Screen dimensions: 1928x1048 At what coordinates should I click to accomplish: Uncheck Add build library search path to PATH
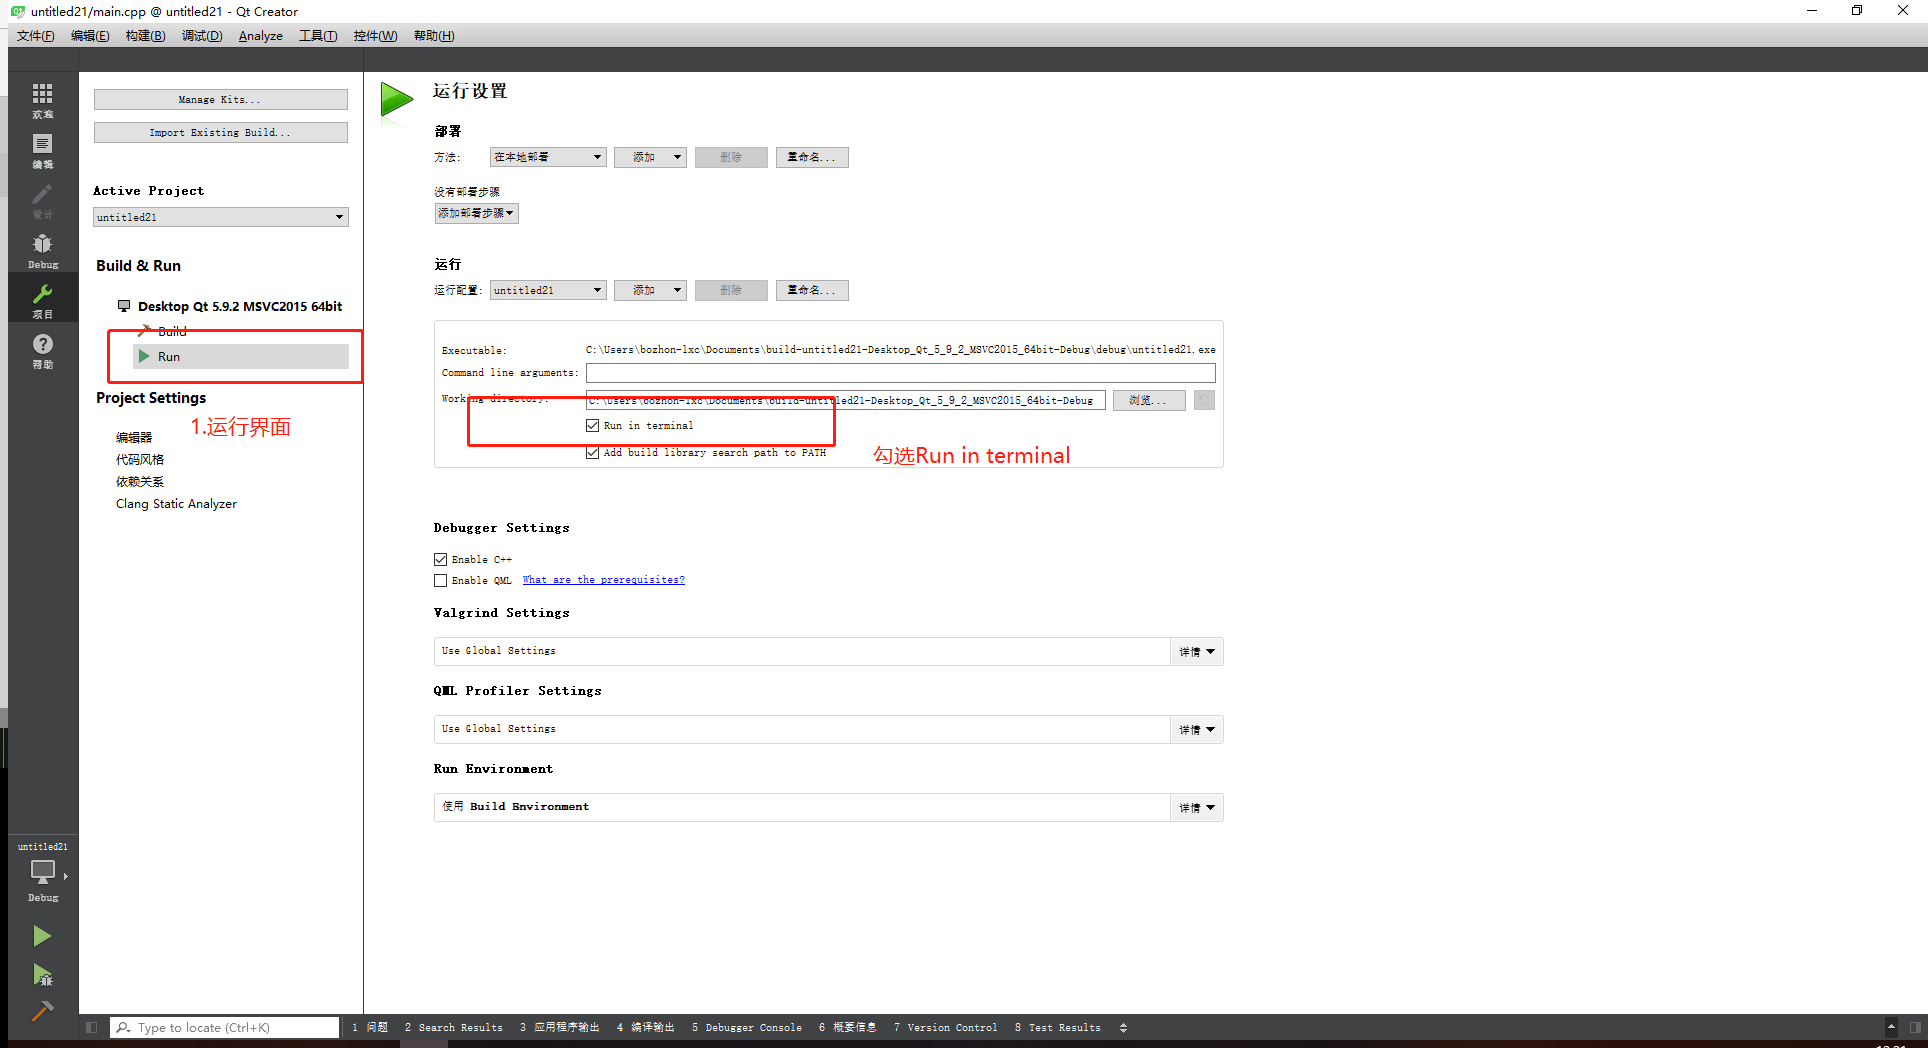click(x=593, y=452)
